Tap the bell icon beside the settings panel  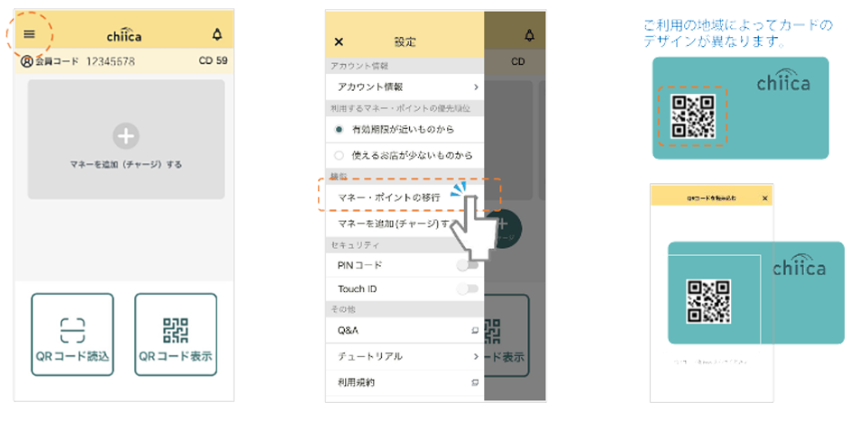click(x=529, y=36)
